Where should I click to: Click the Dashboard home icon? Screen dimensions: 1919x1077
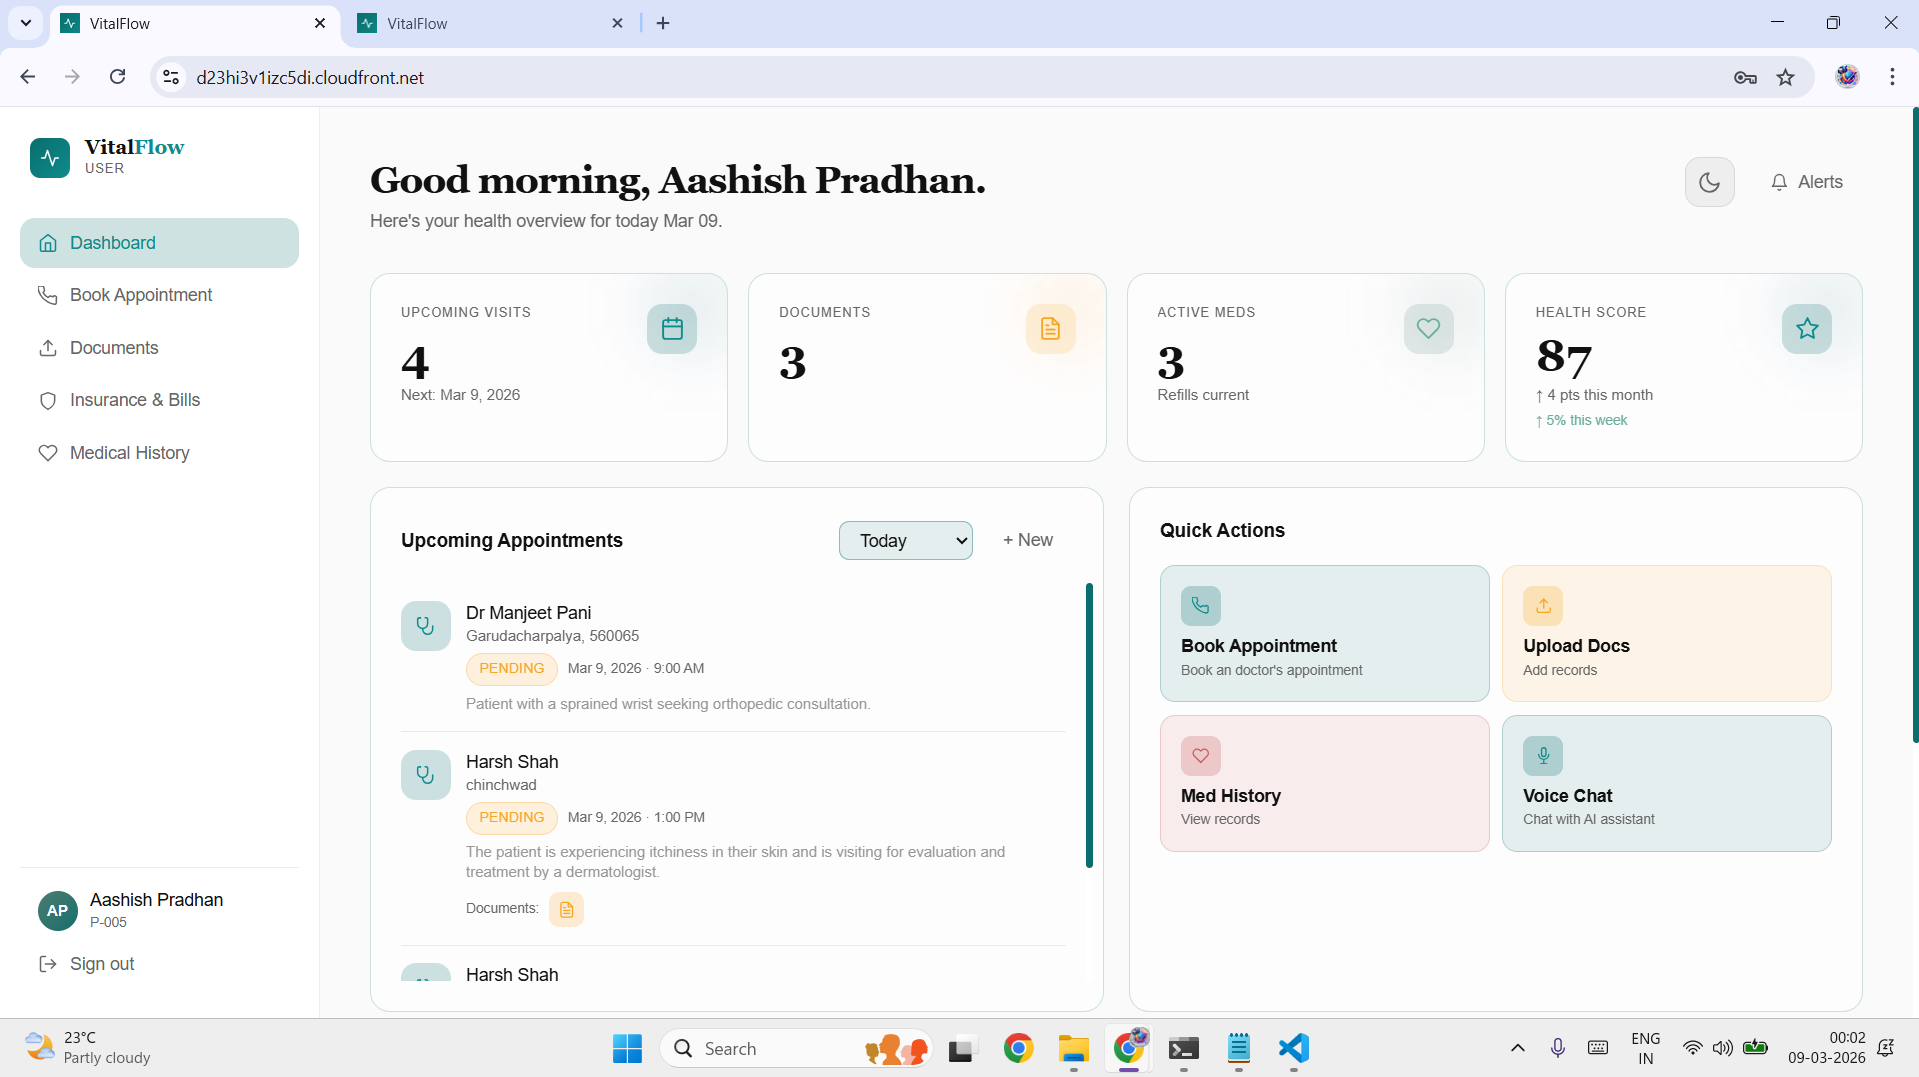[x=48, y=243]
